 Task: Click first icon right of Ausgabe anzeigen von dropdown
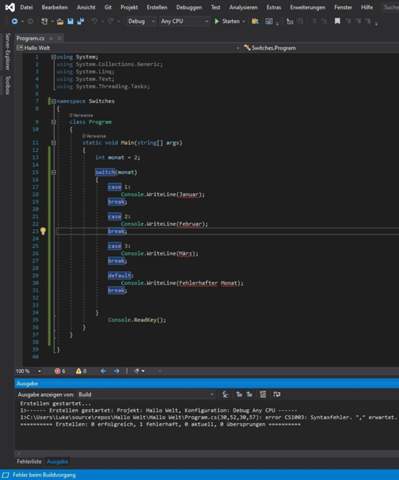[x=226, y=395]
